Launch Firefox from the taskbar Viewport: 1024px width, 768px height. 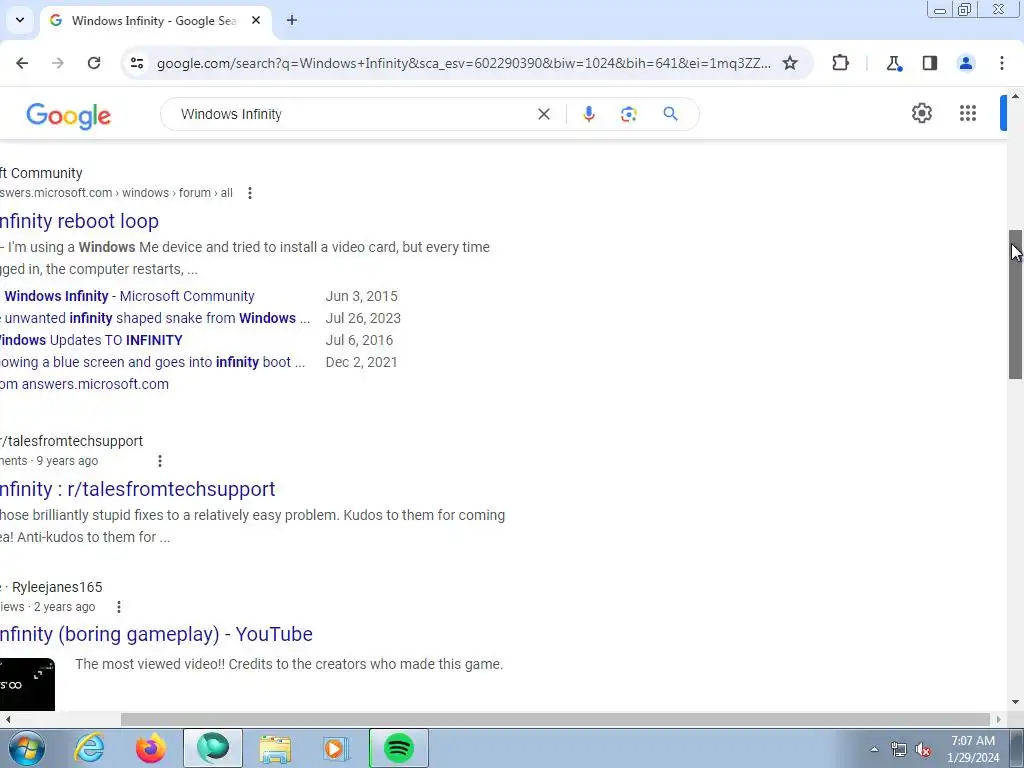click(x=150, y=748)
